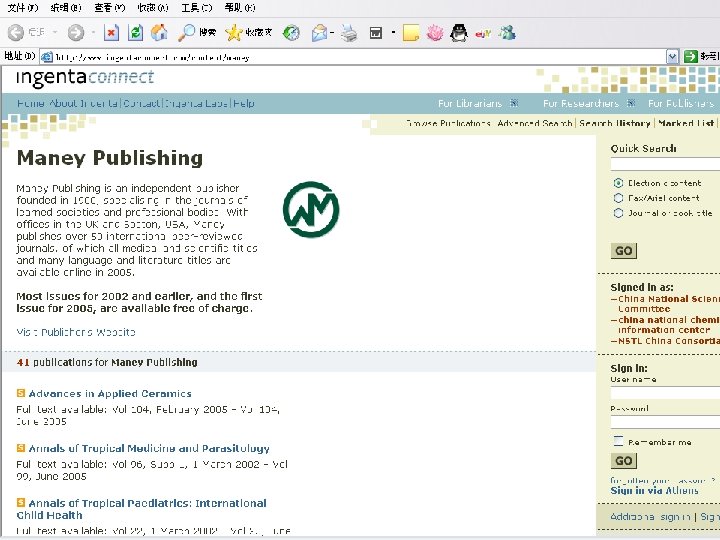Open the About Ingenta link
Viewport: 720px width, 540px height.
pyautogui.click(x=83, y=103)
